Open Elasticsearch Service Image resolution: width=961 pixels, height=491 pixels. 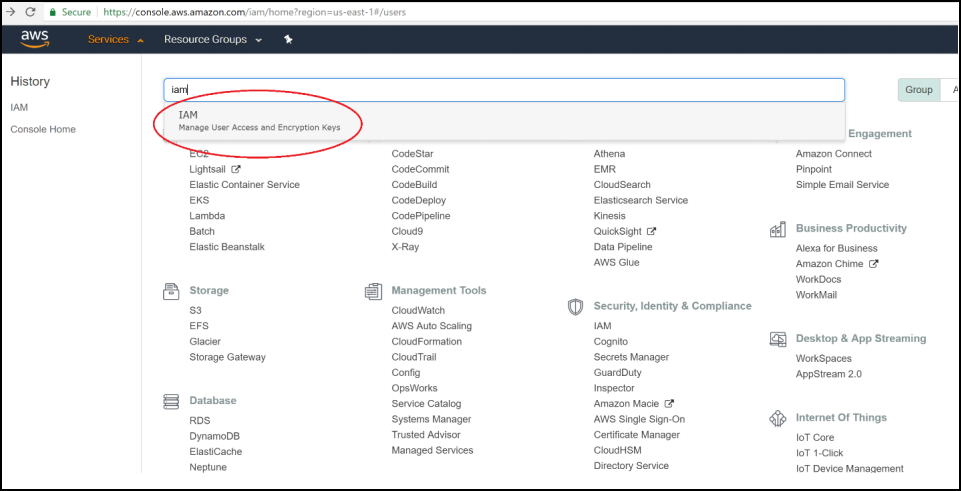click(x=640, y=200)
